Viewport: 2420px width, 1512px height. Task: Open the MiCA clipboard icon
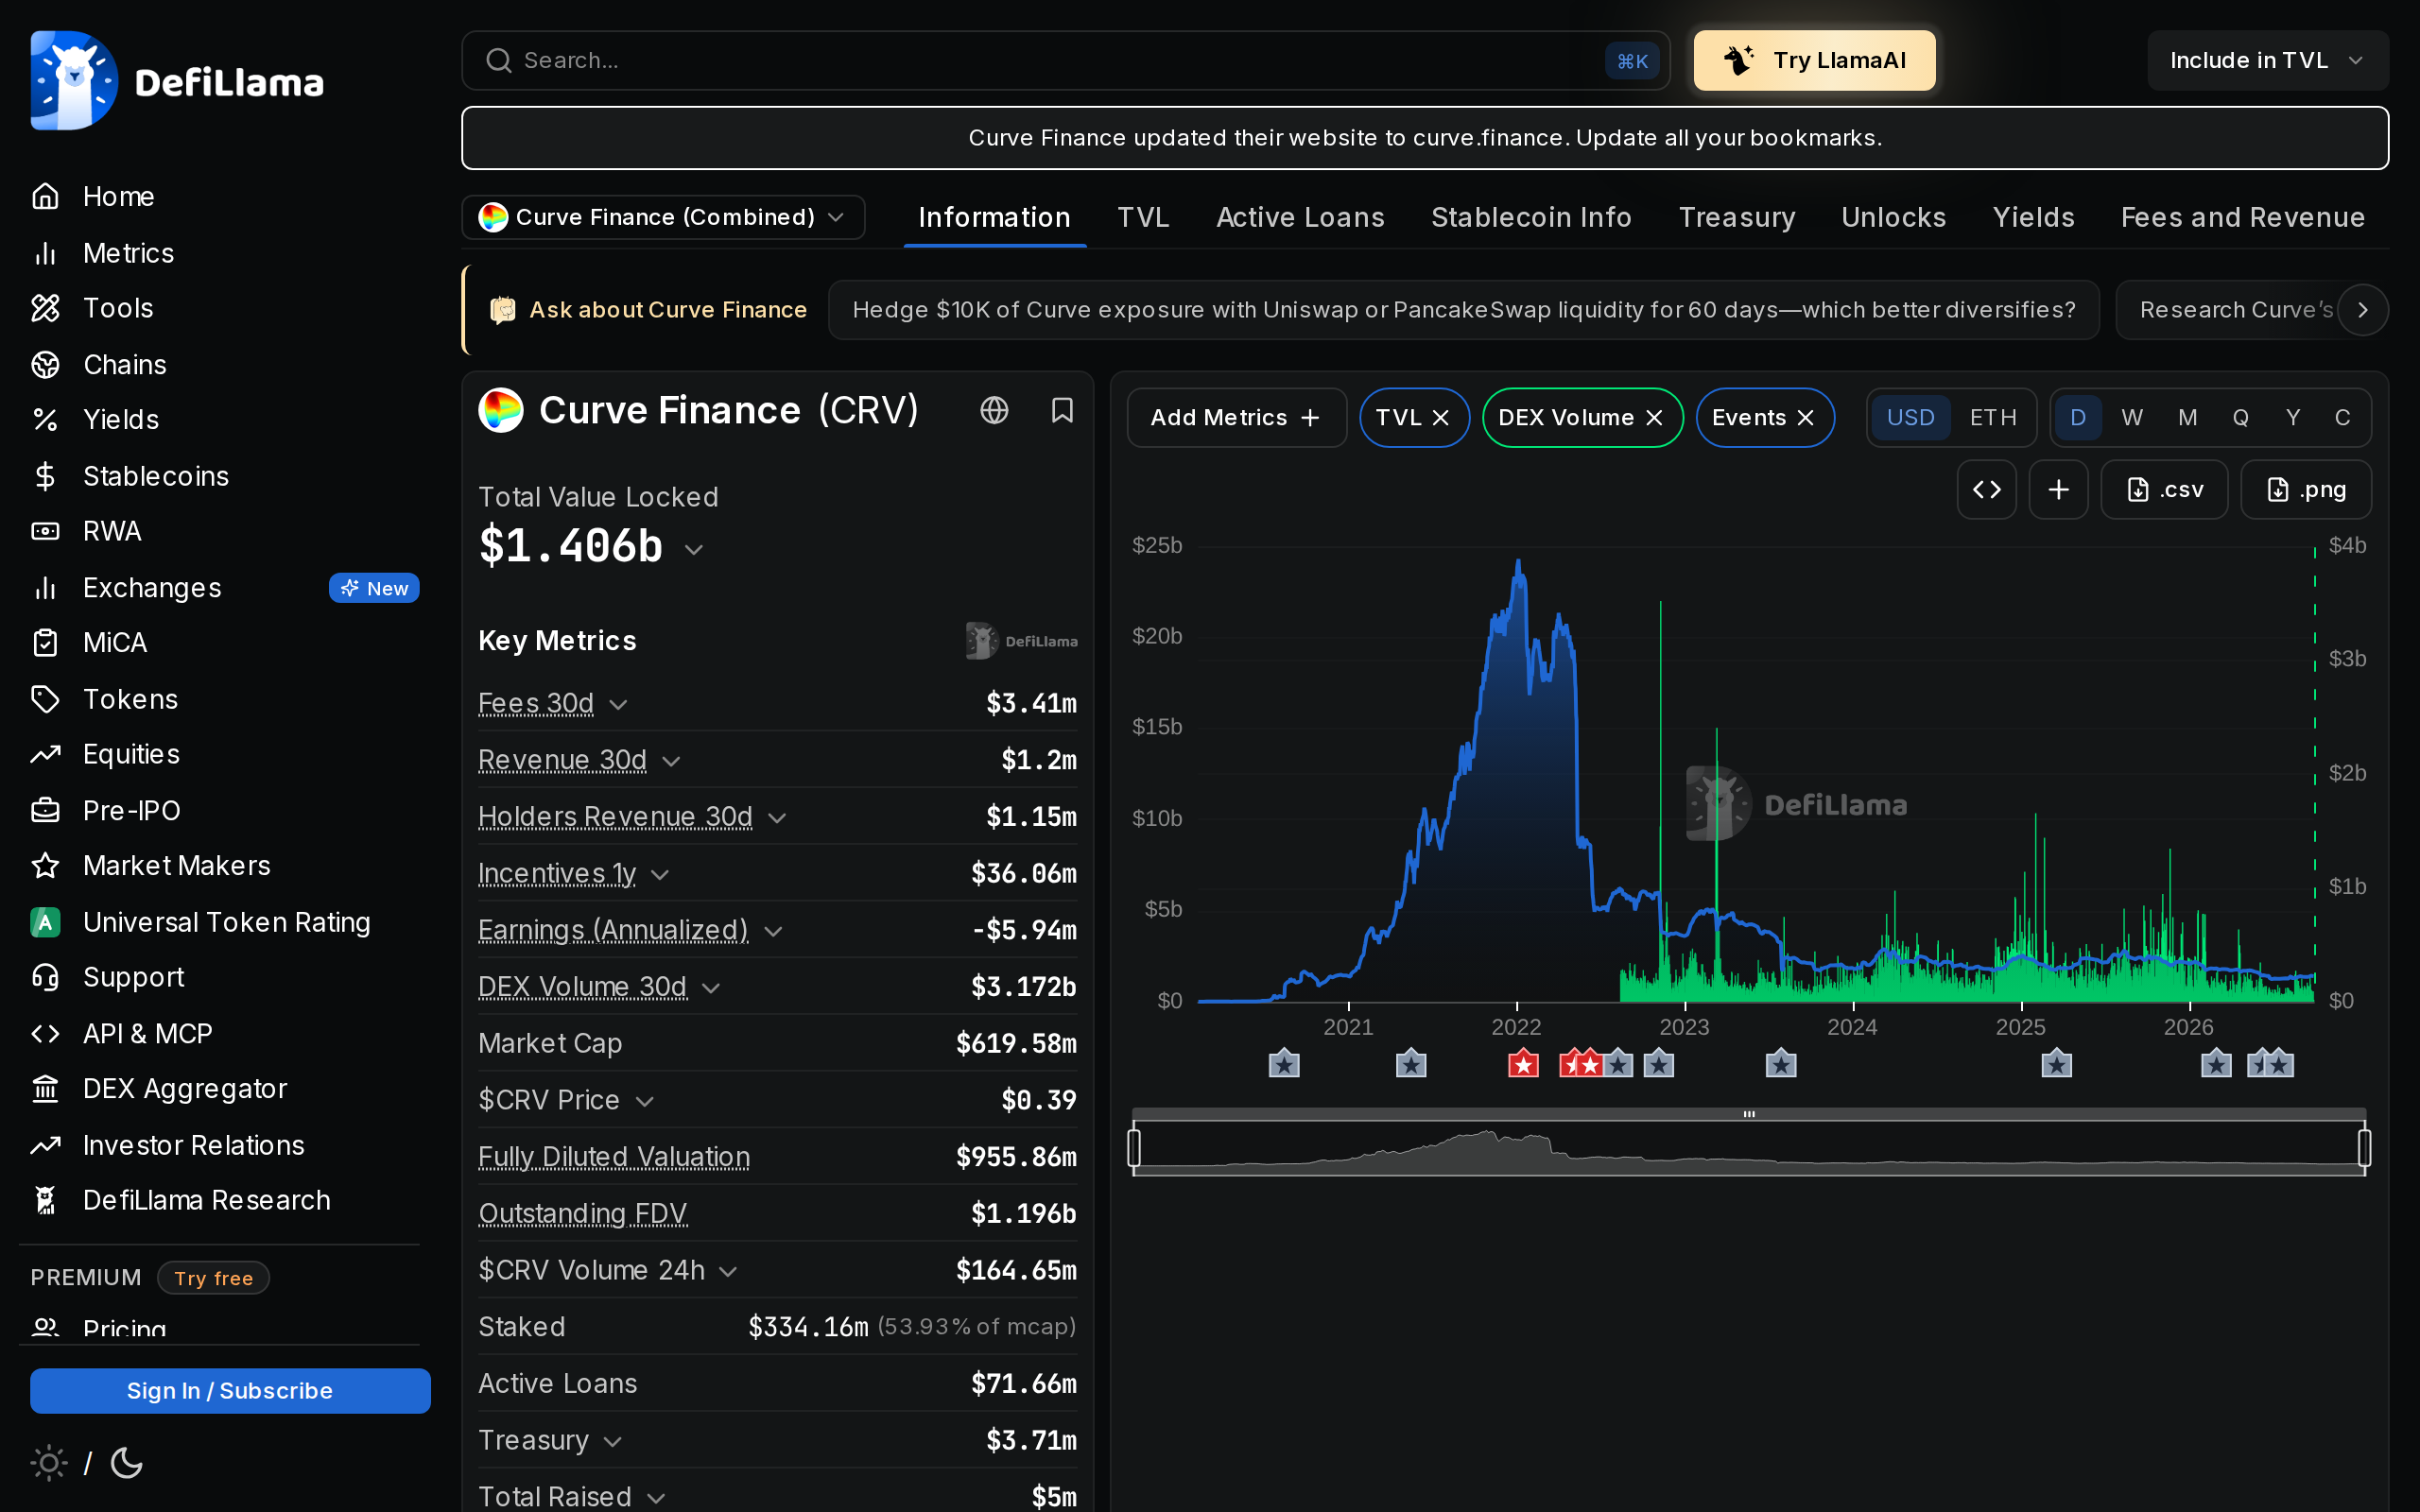tap(45, 643)
